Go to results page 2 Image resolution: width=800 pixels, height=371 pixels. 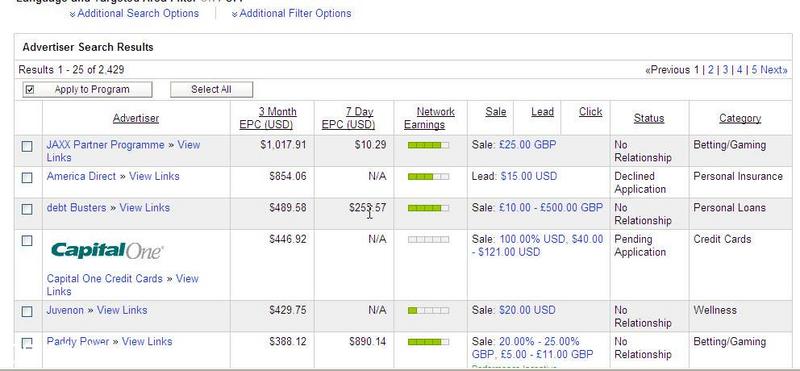coord(711,70)
